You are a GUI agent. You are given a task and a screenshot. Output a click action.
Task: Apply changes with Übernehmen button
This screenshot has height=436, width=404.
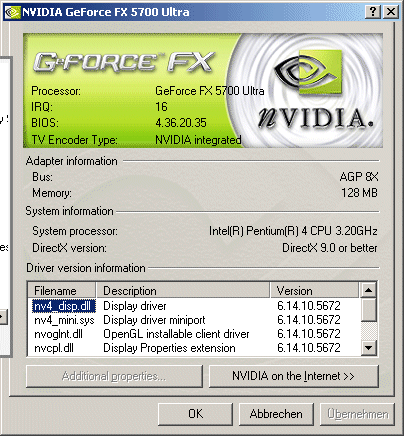pyautogui.click(x=357, y=414)
